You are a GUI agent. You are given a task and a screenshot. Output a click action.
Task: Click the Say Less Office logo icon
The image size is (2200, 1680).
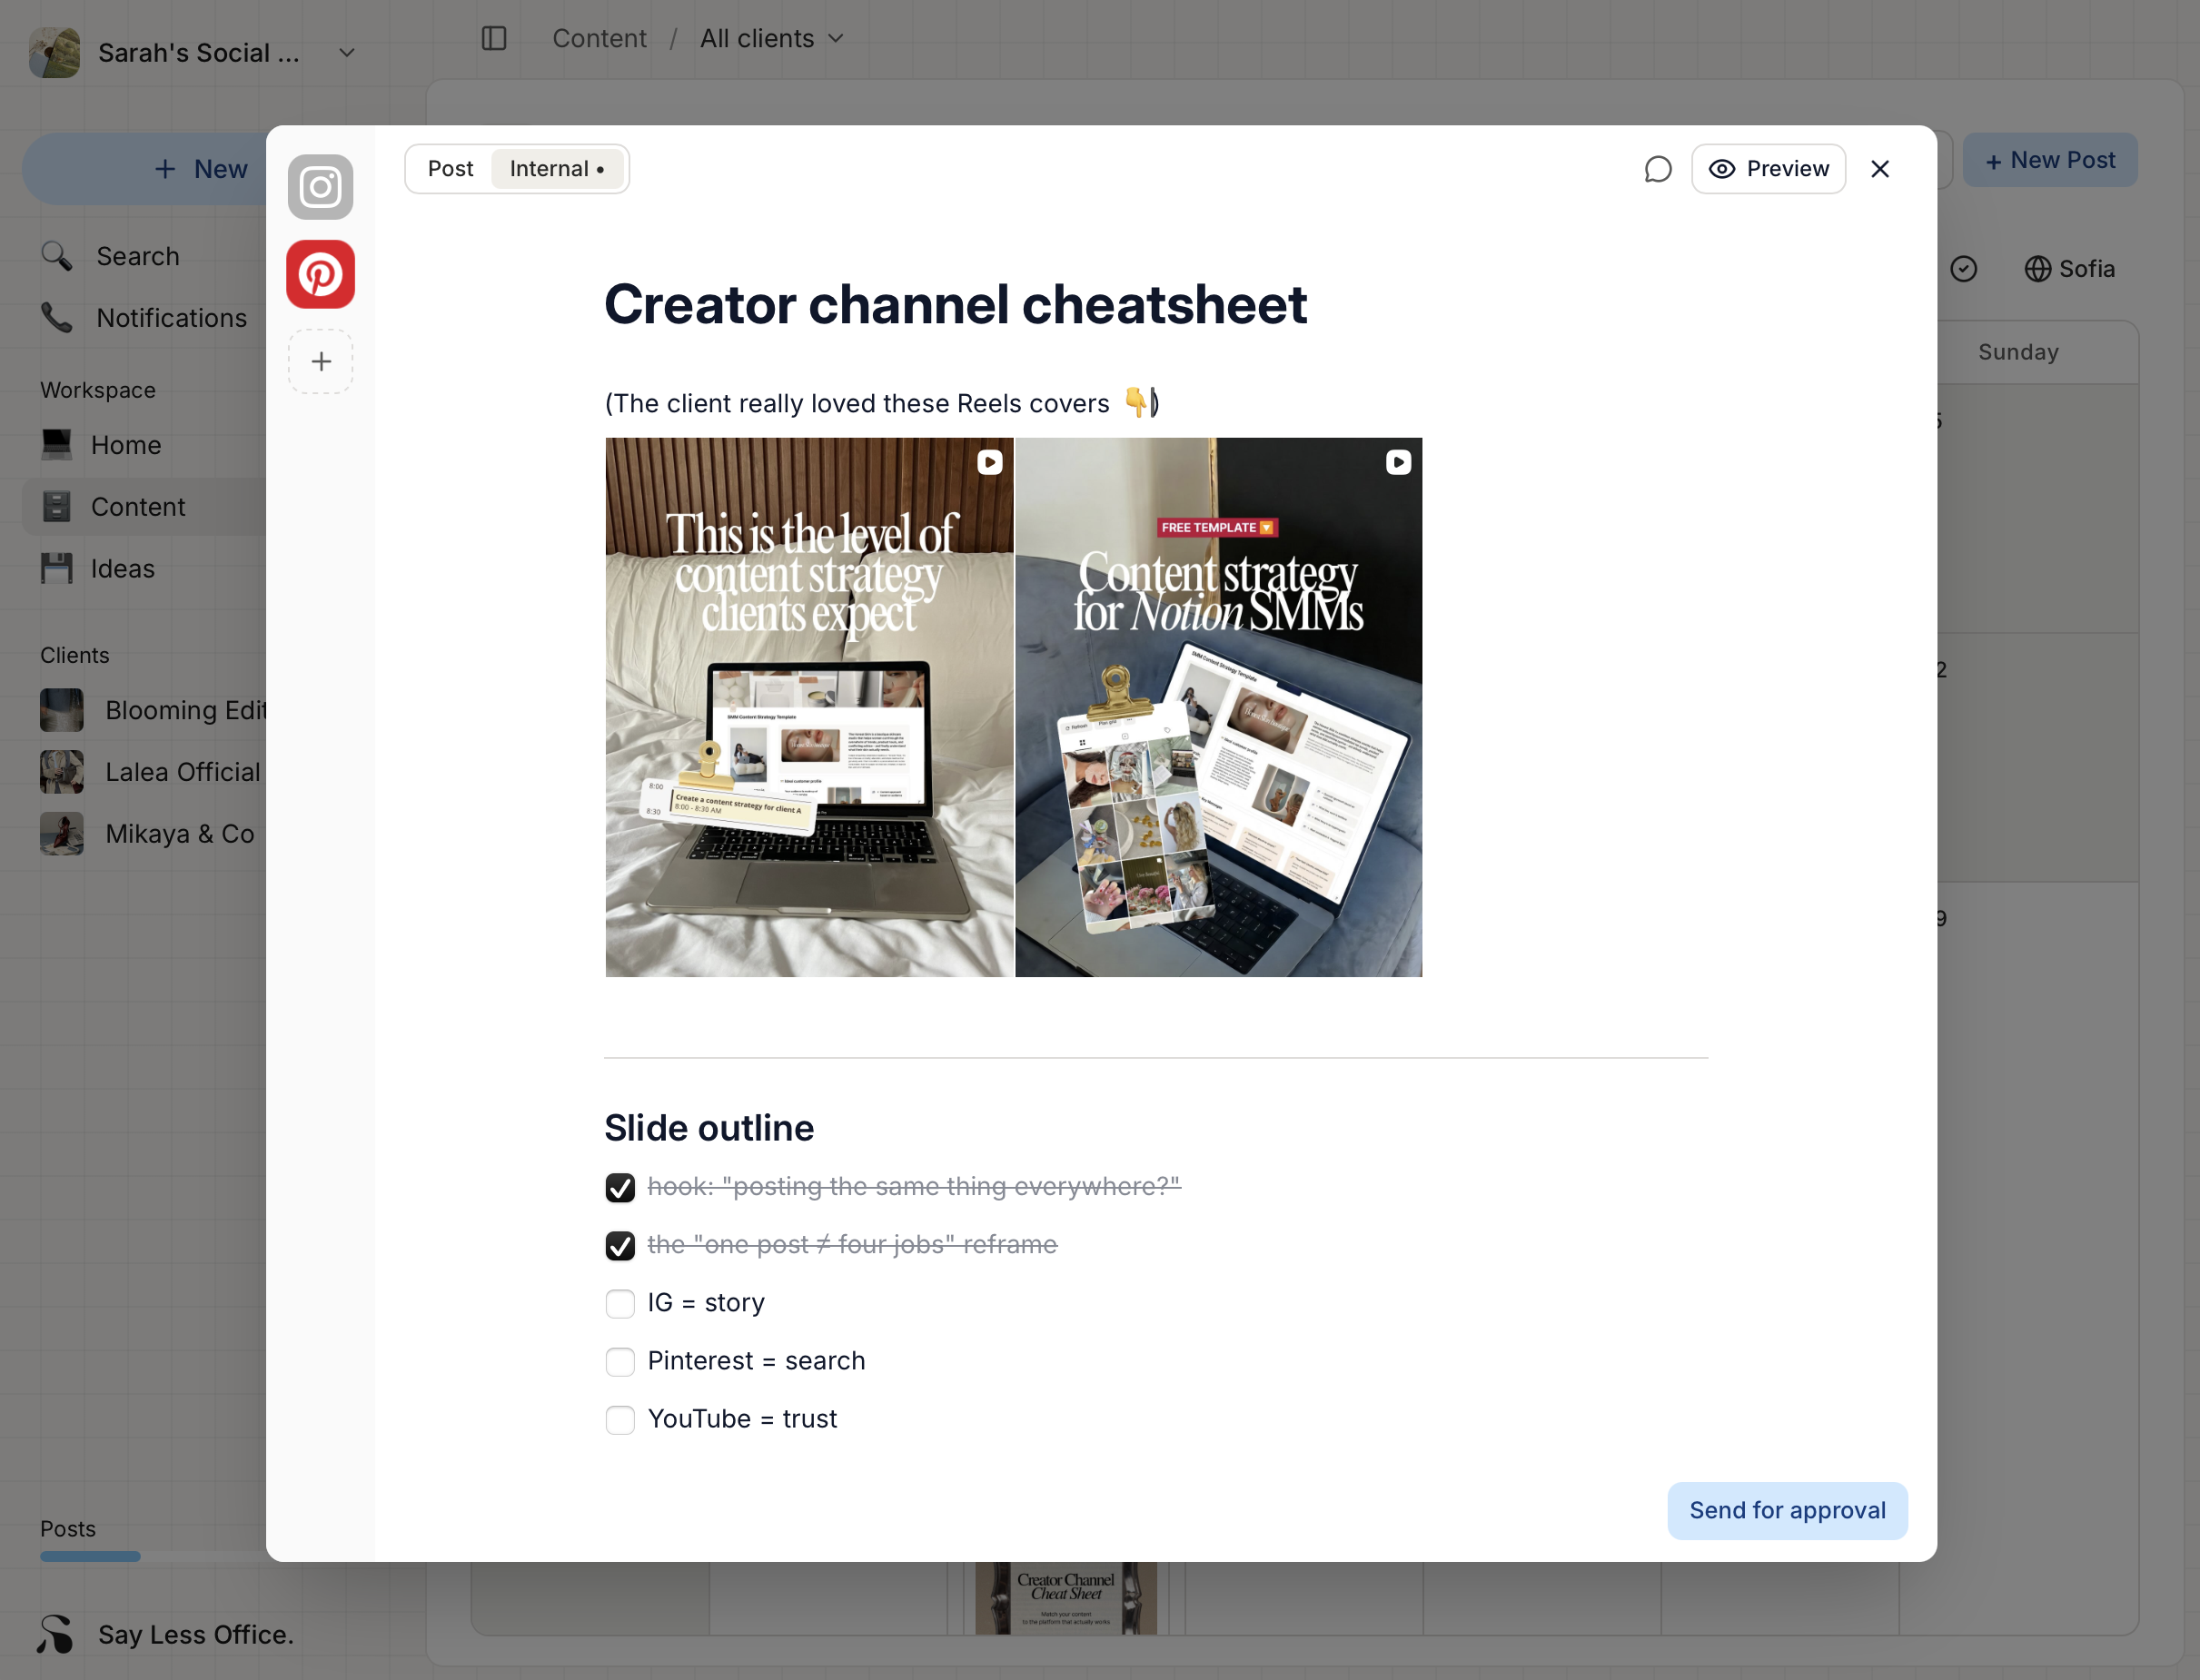55,1634
